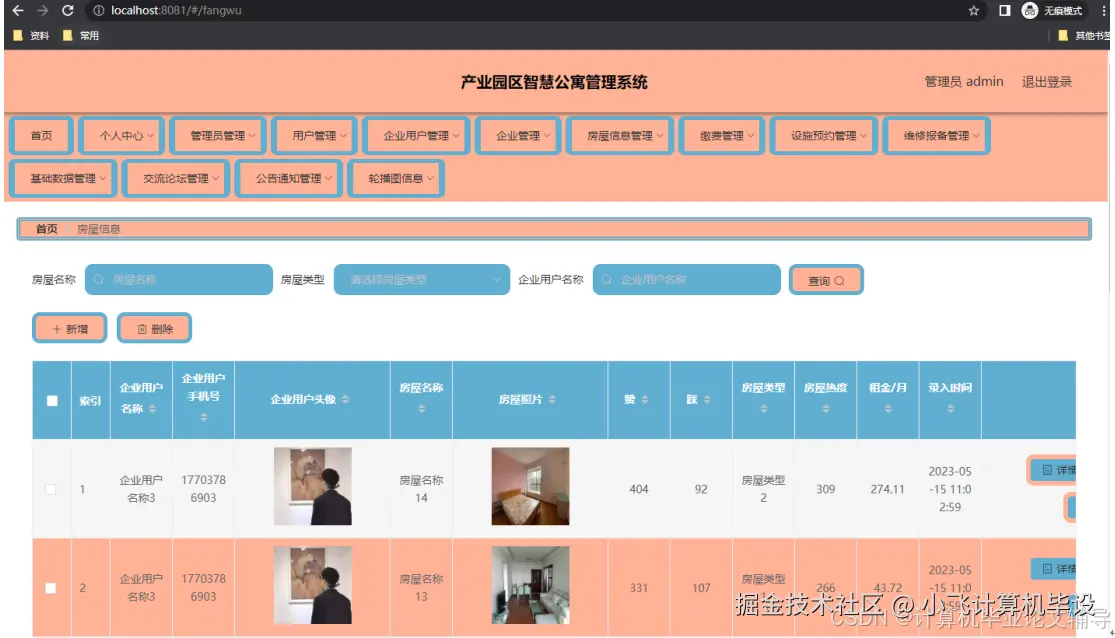Viewport: 1115px width, 638px height.
Task: Open the house photo in row 2
Action: pos(530,585)
